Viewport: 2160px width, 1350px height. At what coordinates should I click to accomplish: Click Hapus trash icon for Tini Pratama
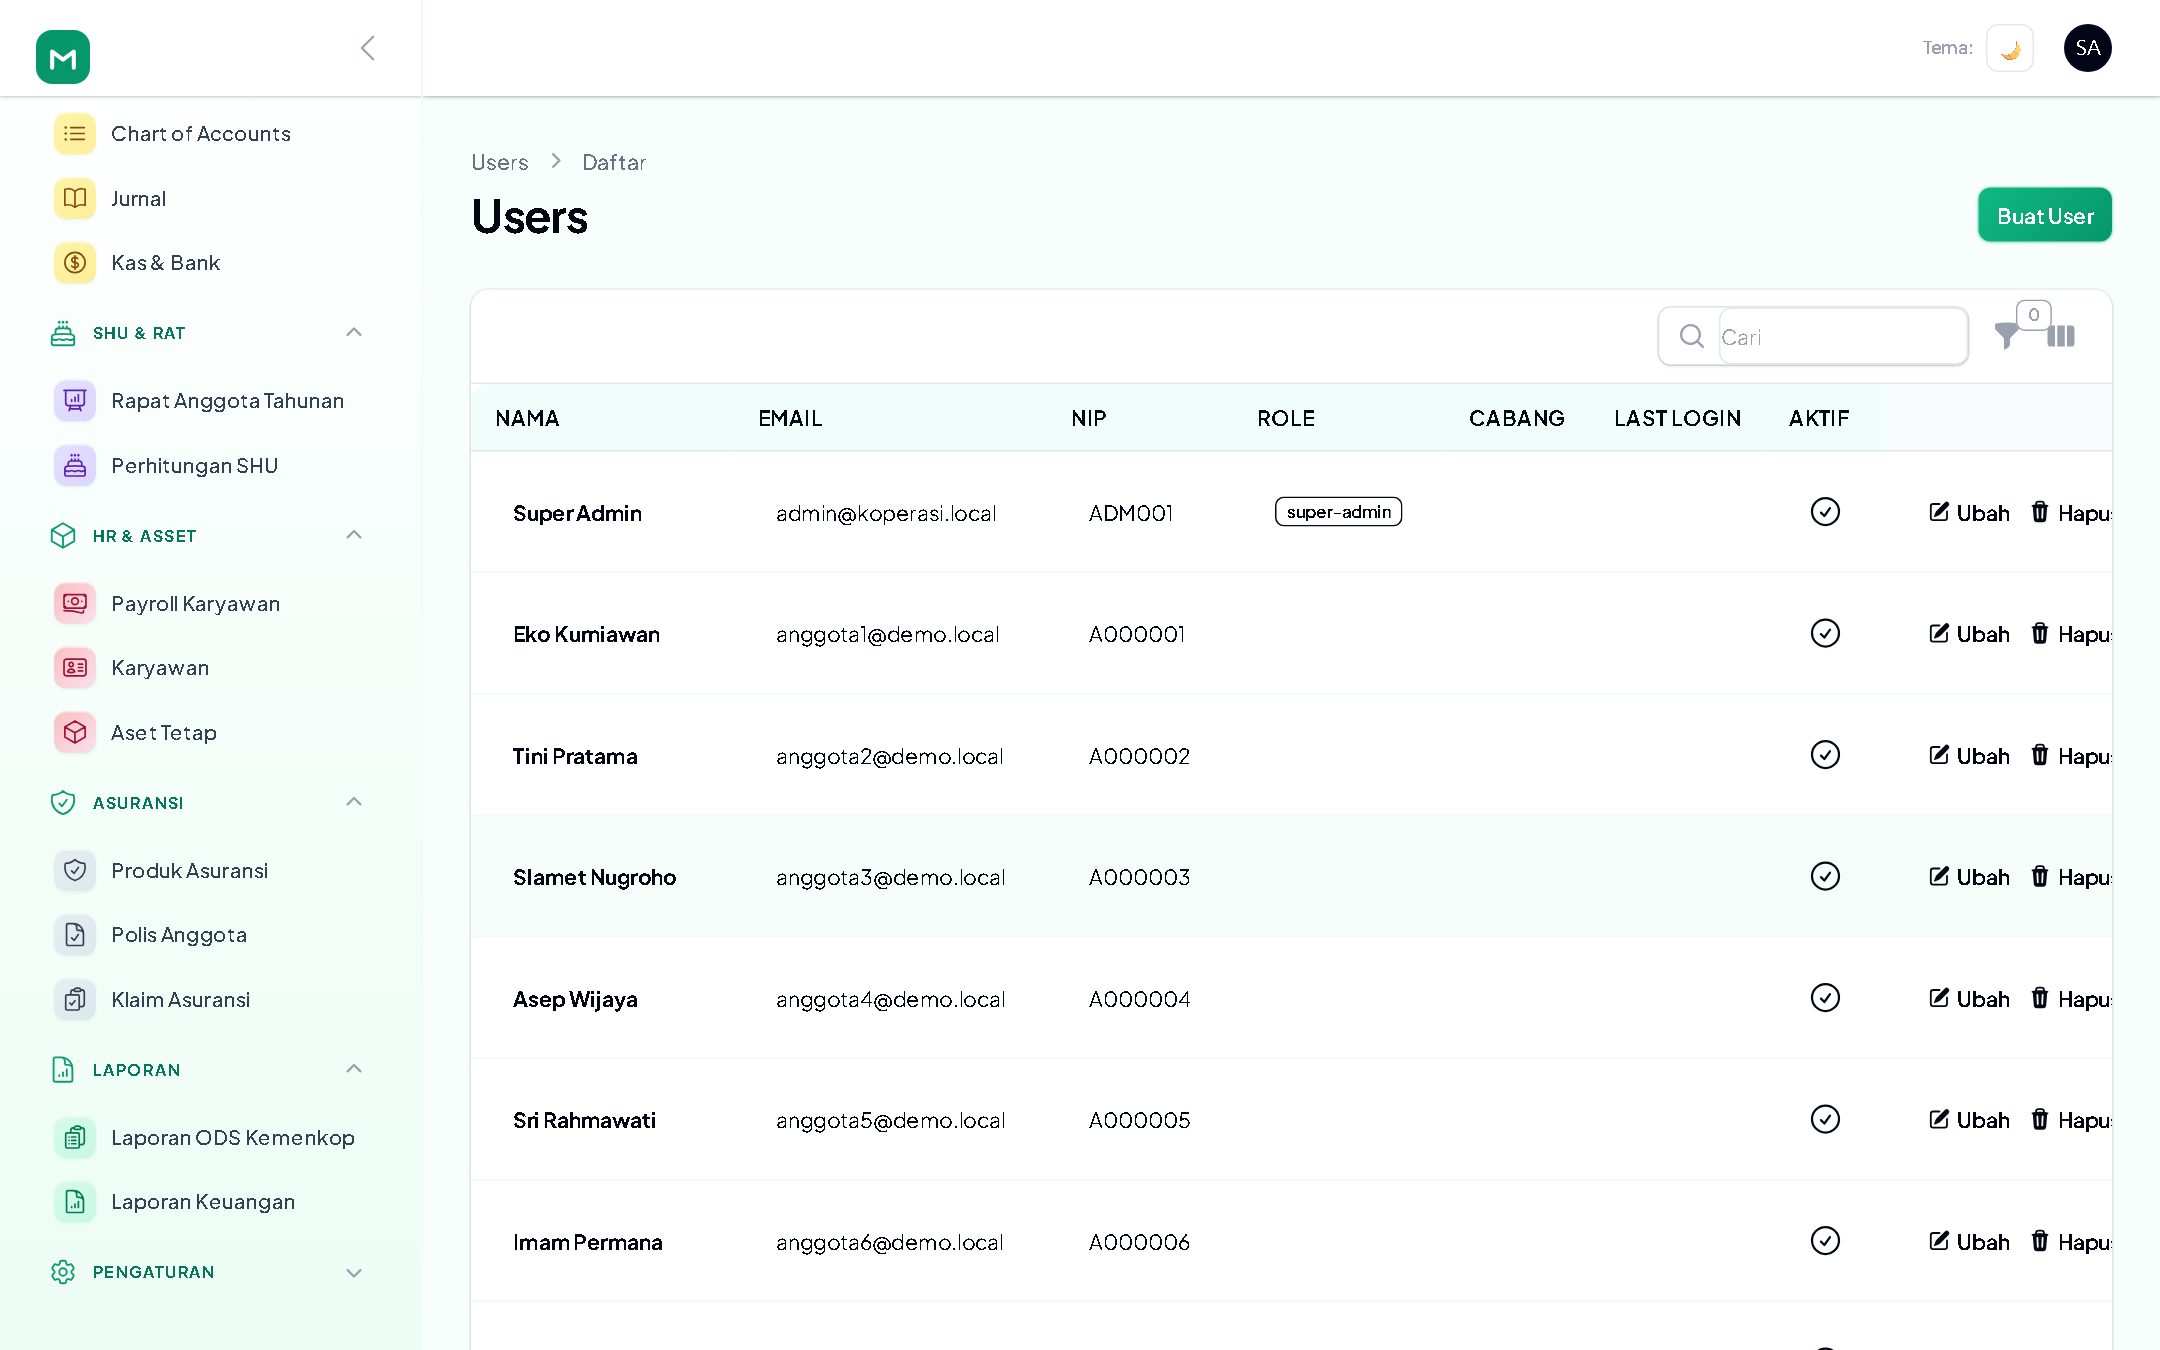click(x=2040, y=755)
